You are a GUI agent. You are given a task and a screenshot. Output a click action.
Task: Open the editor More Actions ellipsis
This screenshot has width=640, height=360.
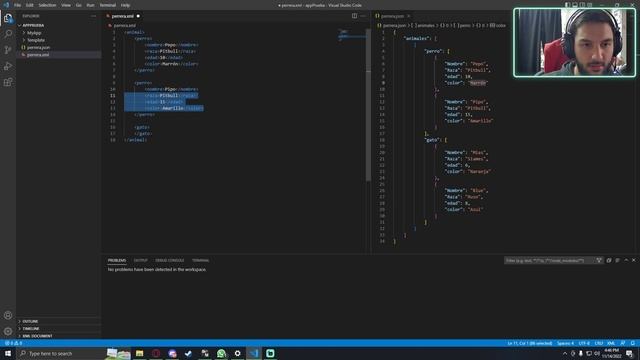363,16
